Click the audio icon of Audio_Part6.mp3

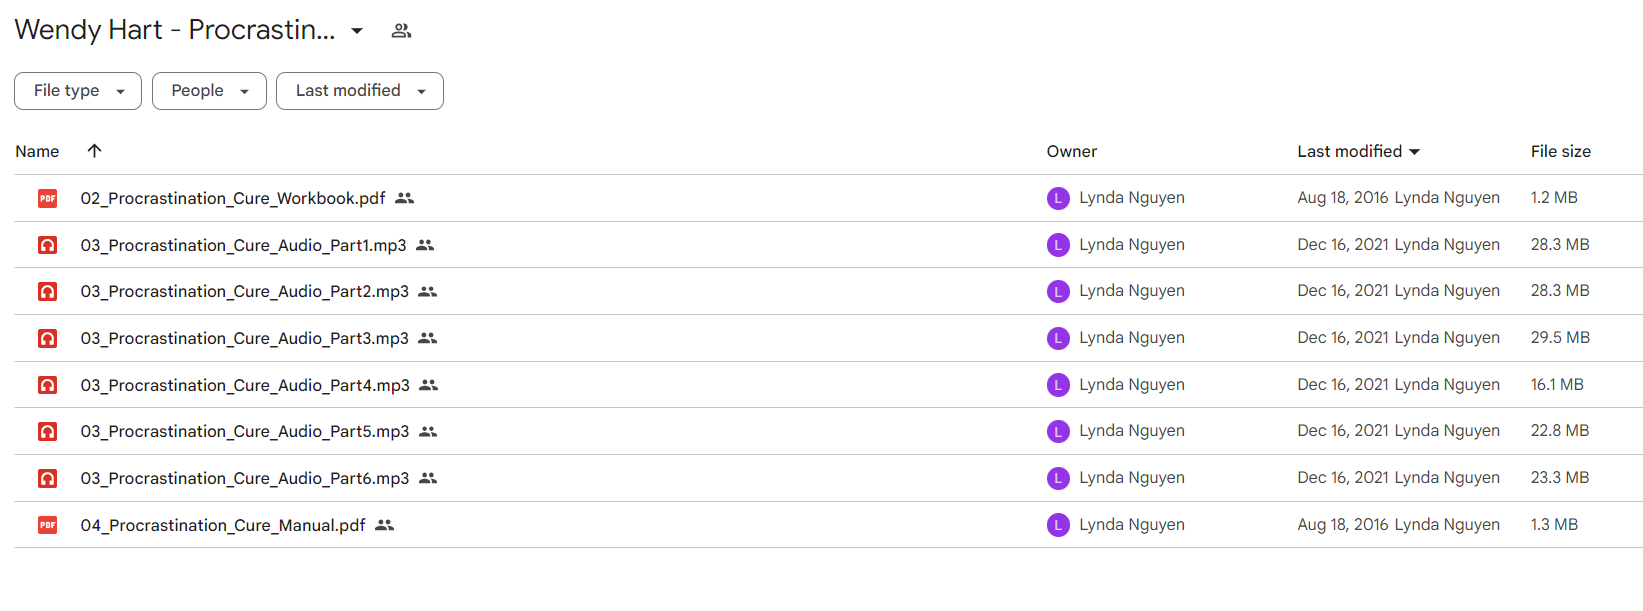[47, 478]
